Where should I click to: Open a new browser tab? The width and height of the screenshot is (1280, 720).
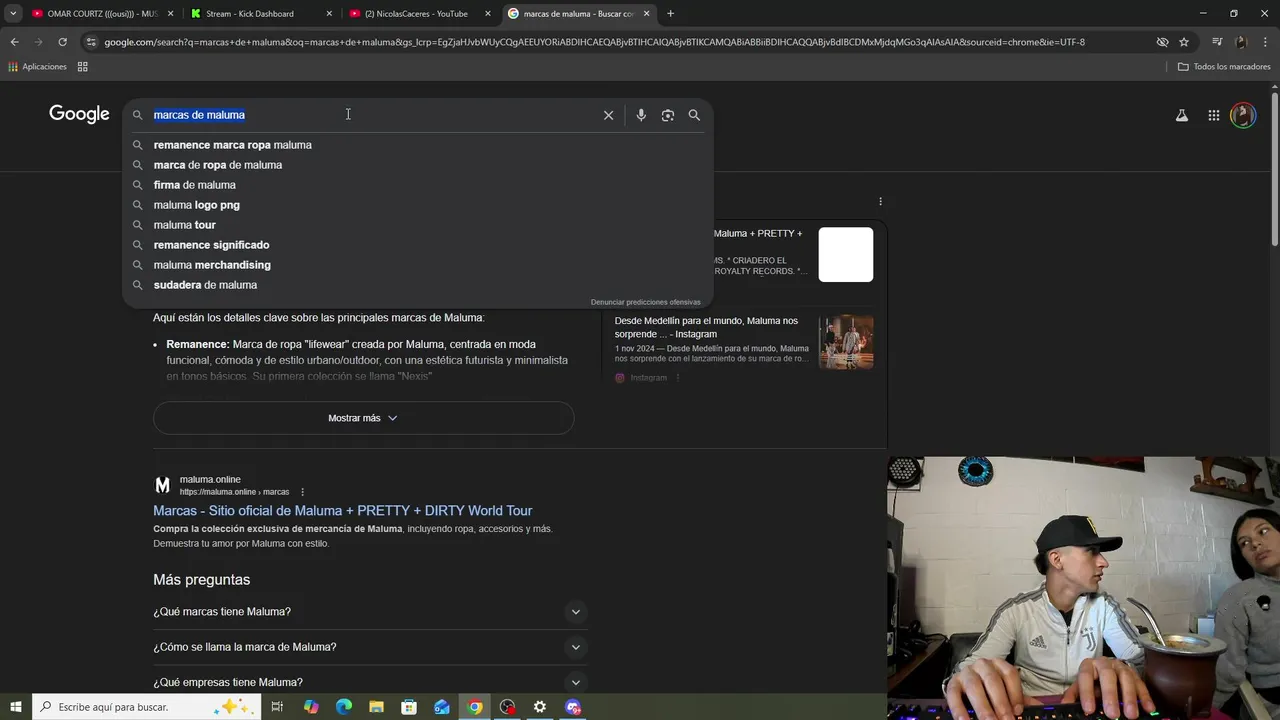coord(670,14)
